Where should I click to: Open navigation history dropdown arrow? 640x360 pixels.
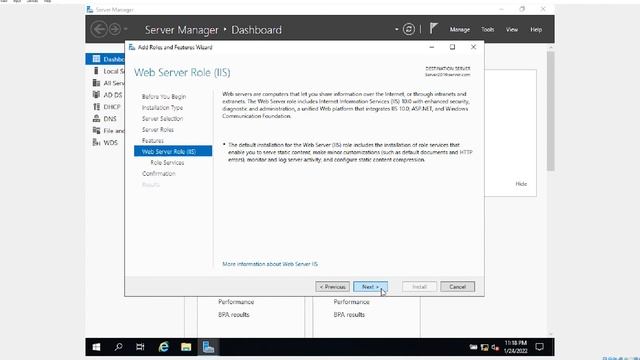click(125, 29)
